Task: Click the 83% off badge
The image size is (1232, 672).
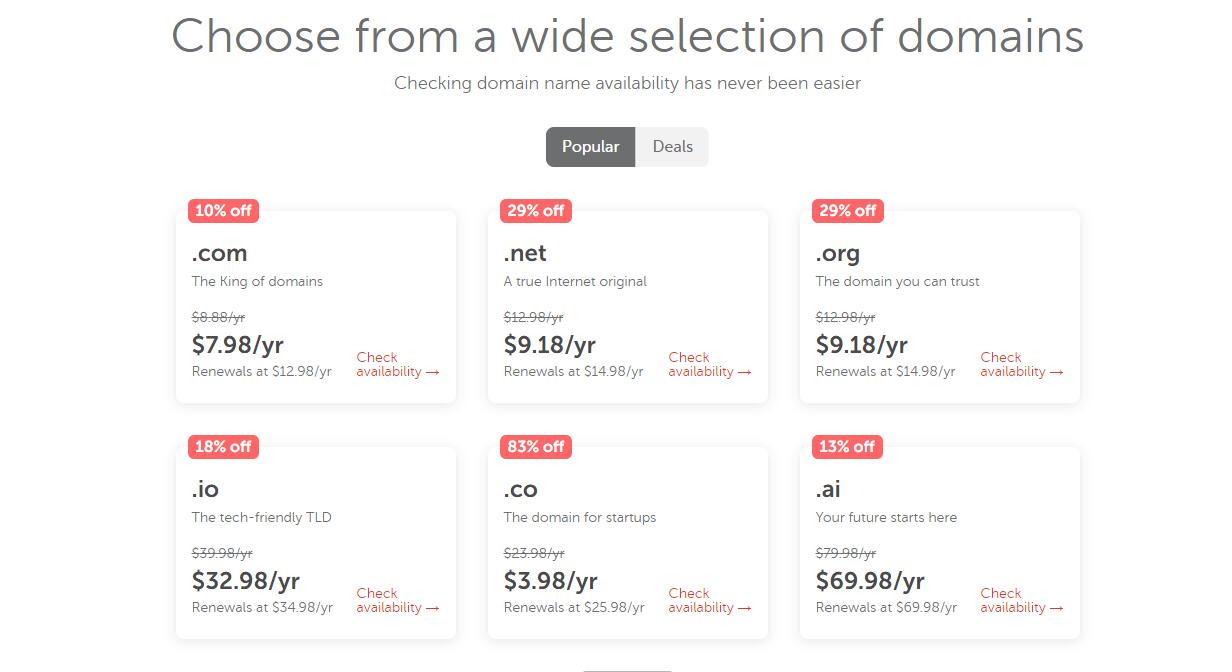Action: point(535,447)
